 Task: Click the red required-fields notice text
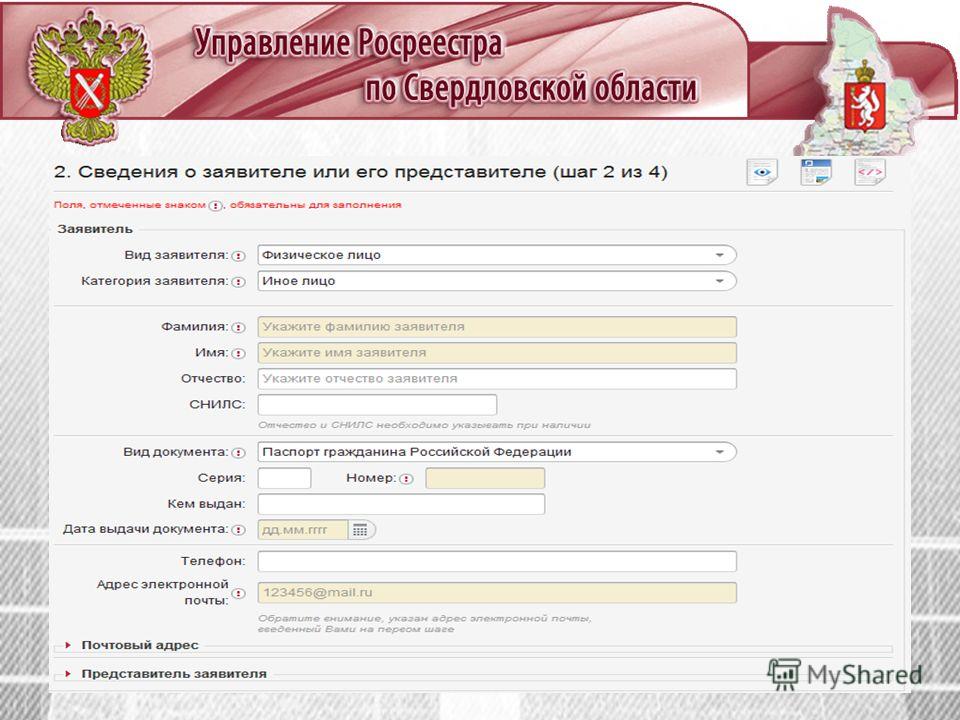[x=227, y=205]
